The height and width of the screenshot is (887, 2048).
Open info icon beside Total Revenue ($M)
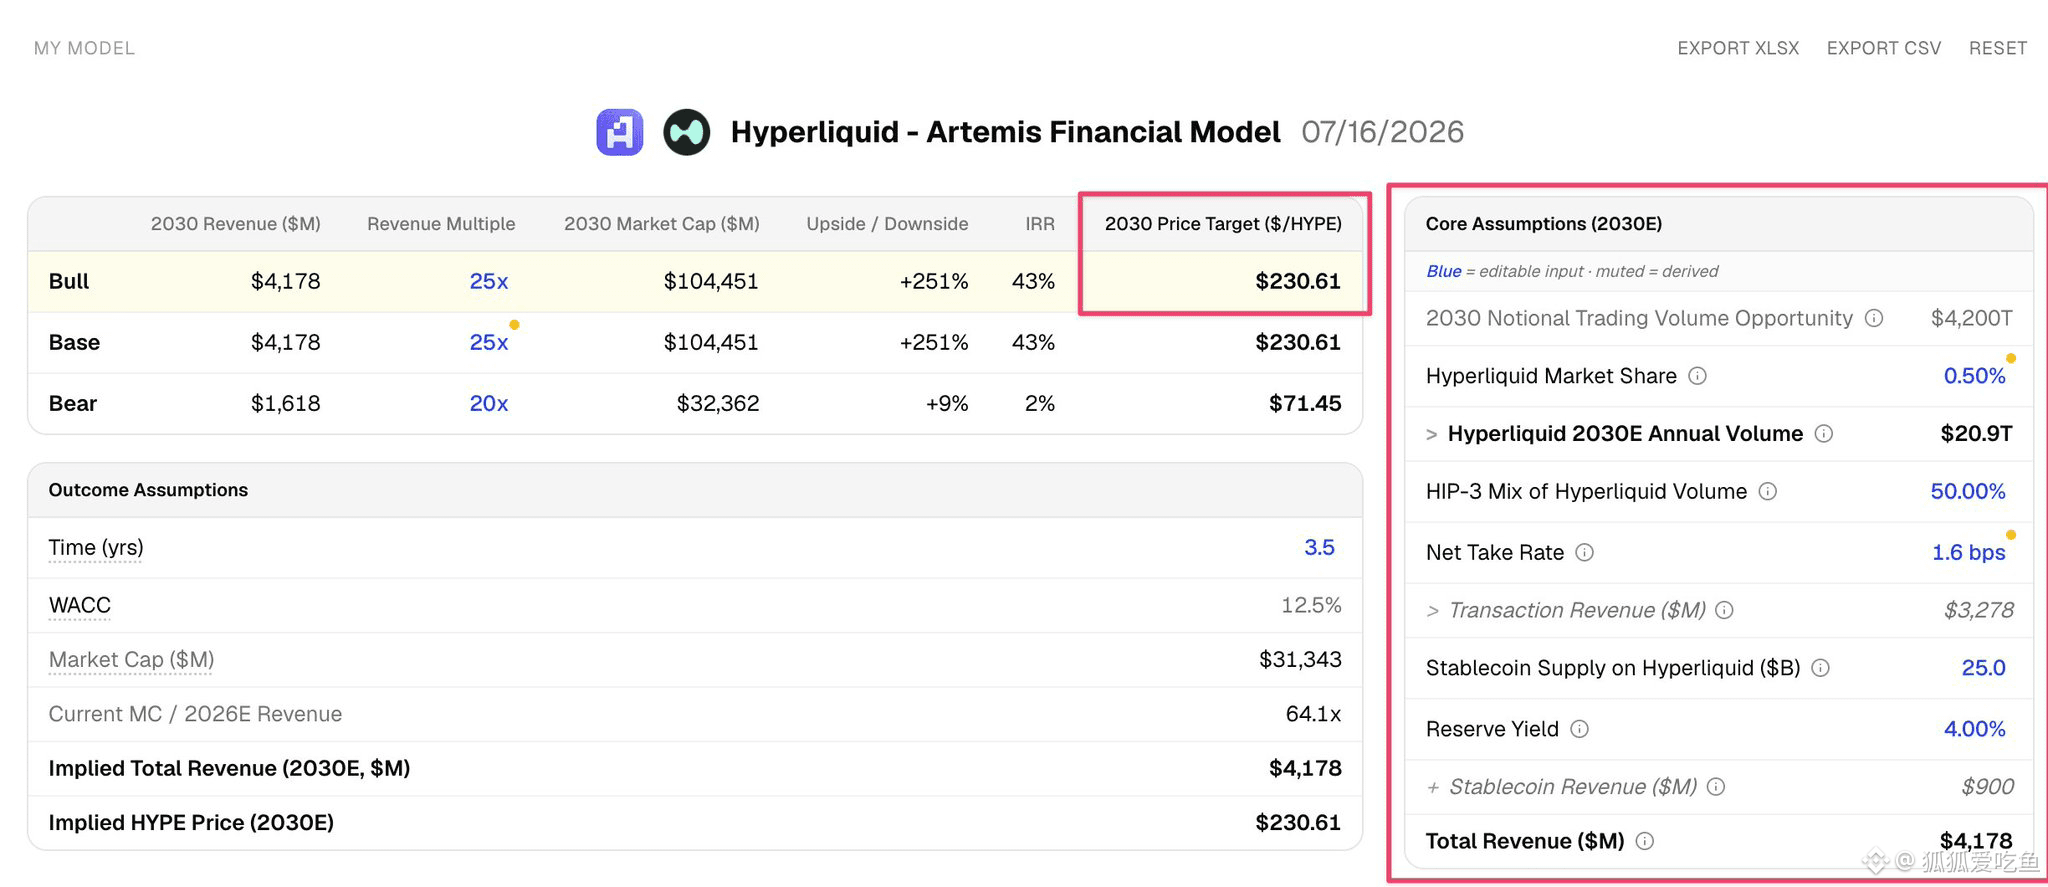pos(1645,842)
